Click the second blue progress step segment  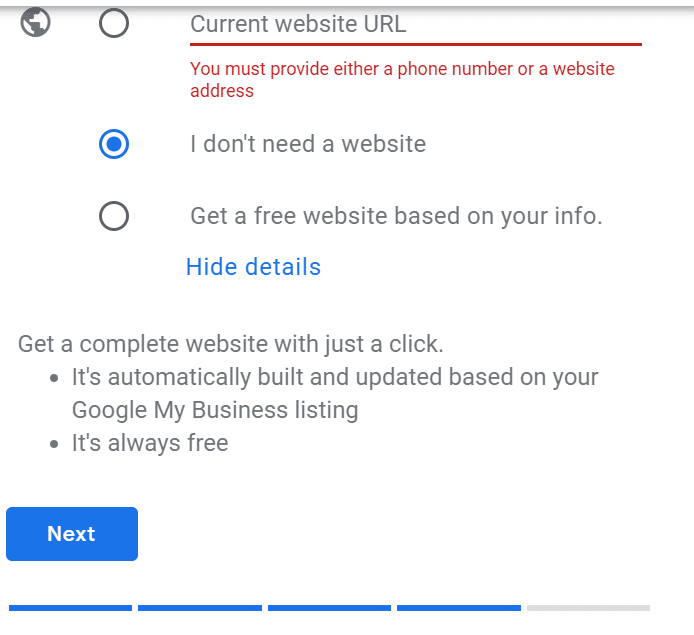200,608
